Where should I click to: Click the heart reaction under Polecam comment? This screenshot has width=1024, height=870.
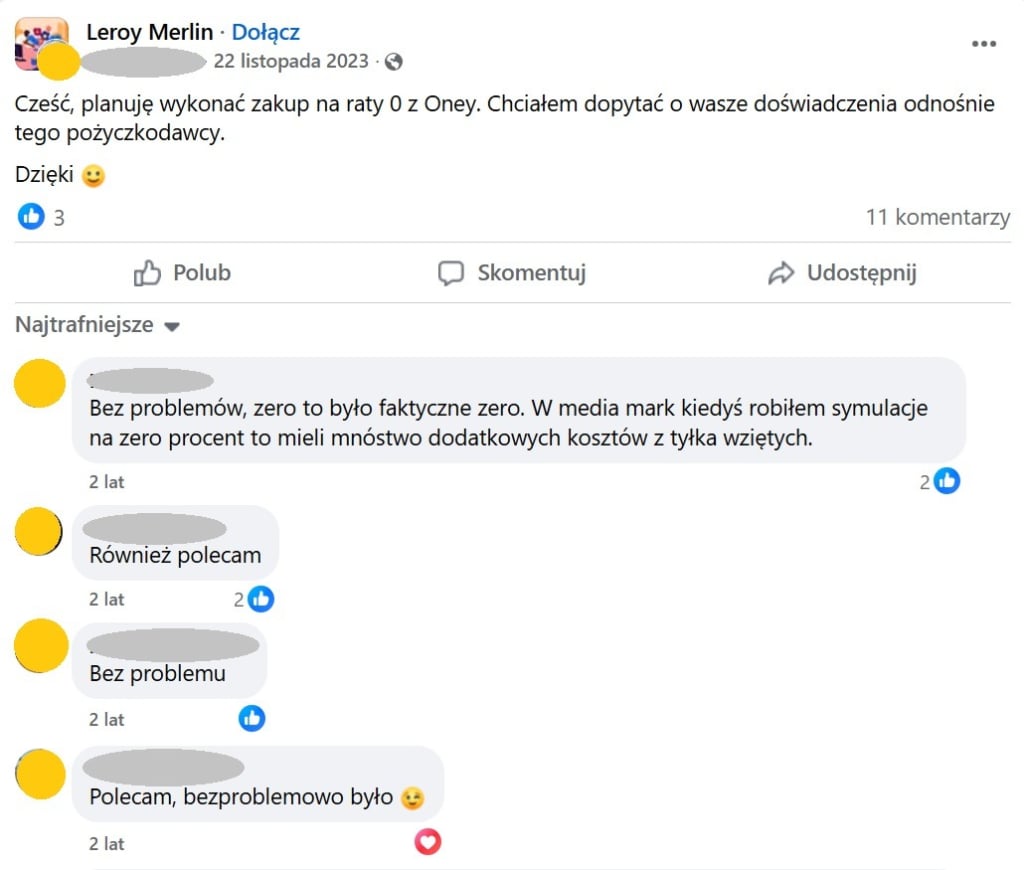pos(427,843)
